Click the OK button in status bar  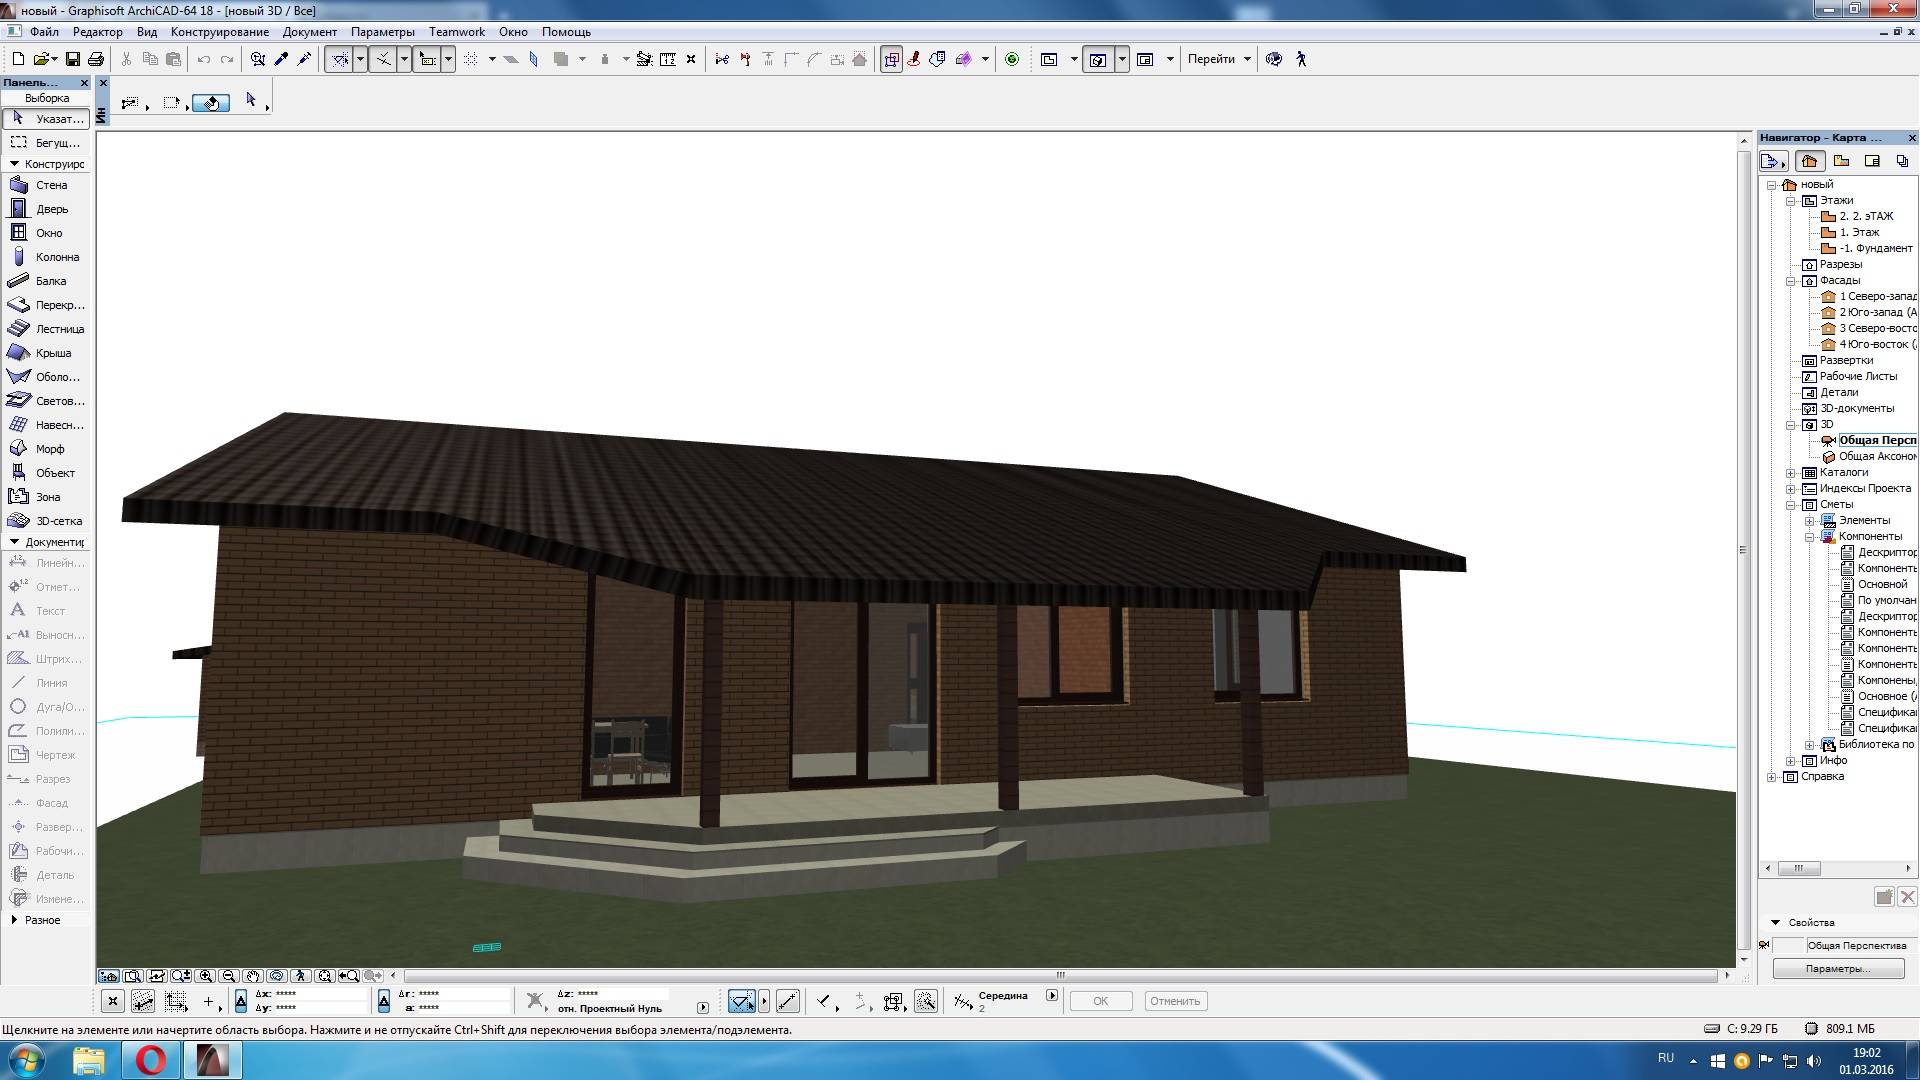(1101, 1001)
